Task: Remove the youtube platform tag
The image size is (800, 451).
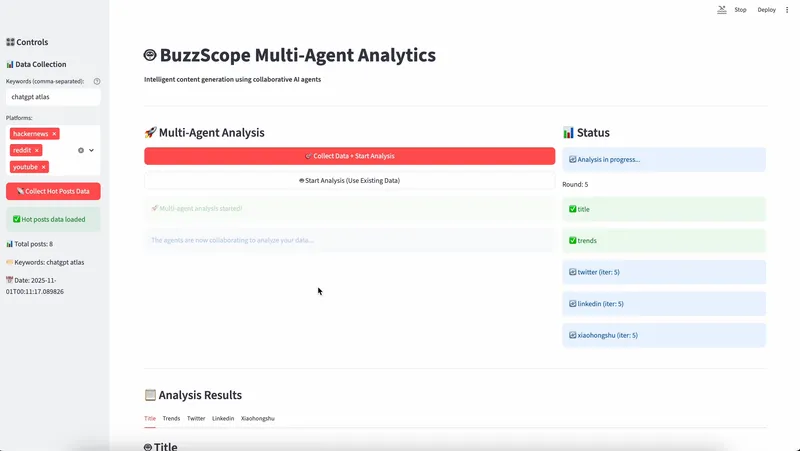Action: 44,167
